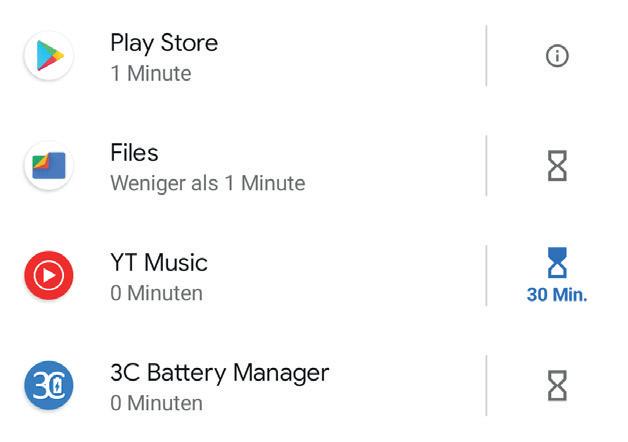Tap the Files app icon

(x=48, y=166)
